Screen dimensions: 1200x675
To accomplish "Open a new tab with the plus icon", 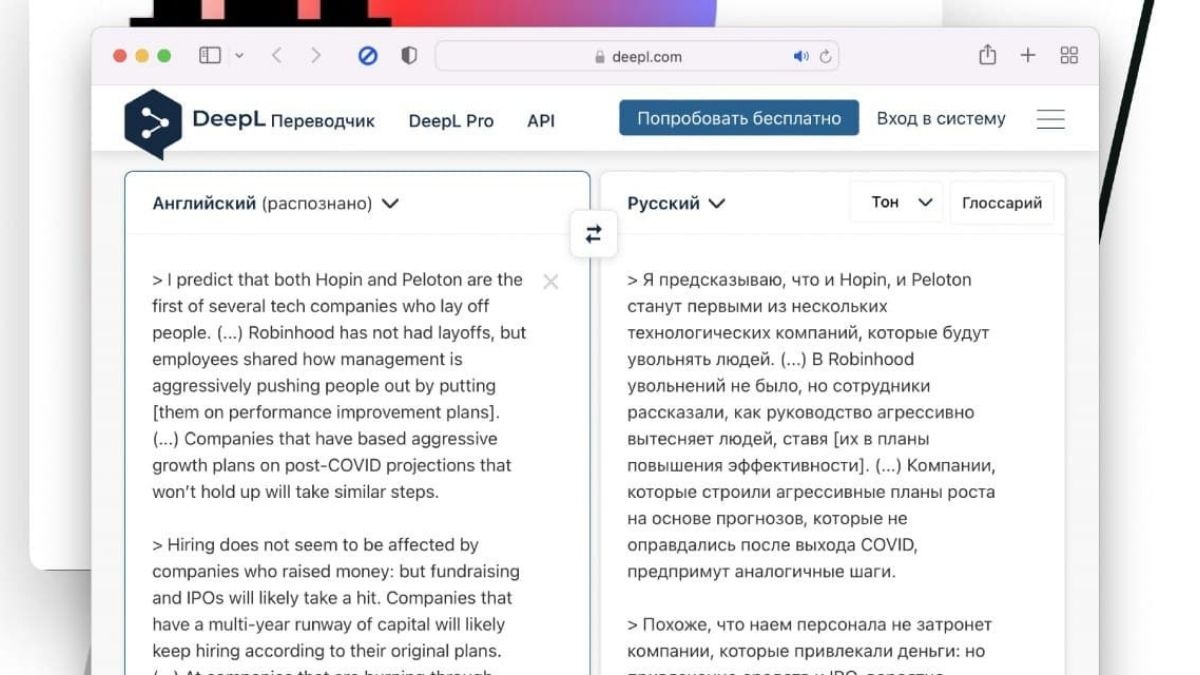I will 1028,56.
